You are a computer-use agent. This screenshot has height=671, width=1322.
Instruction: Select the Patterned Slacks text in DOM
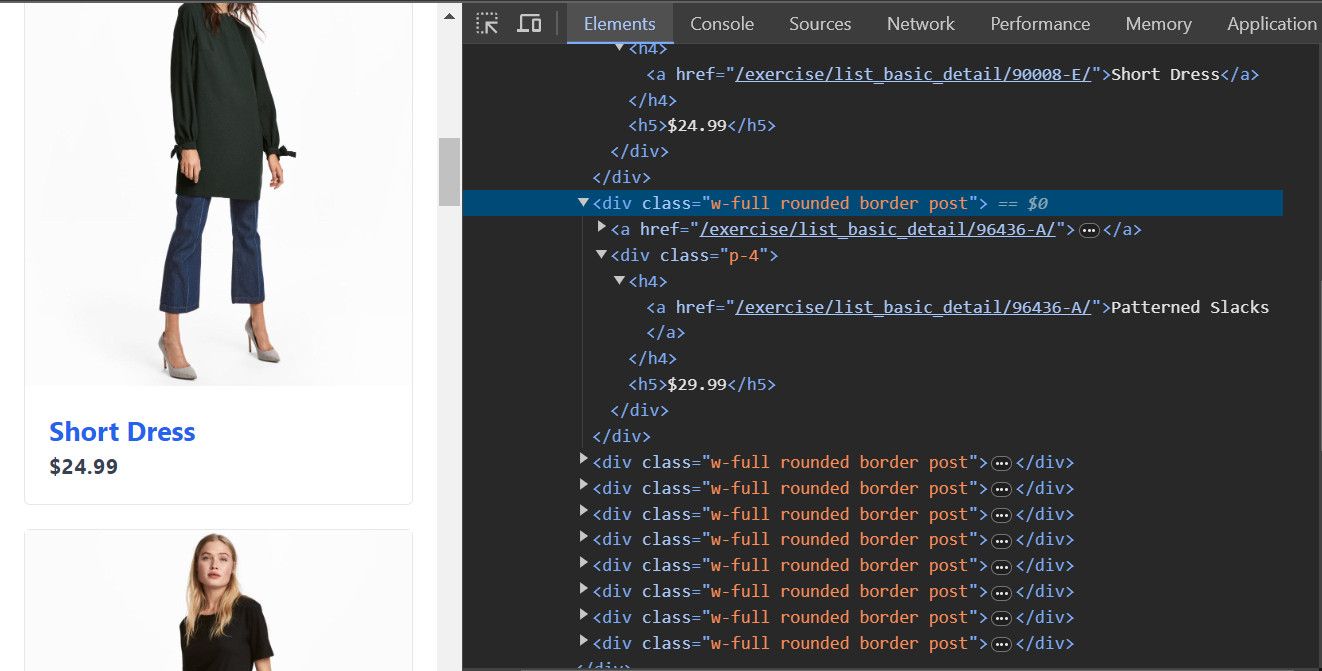coord(1190,307)
